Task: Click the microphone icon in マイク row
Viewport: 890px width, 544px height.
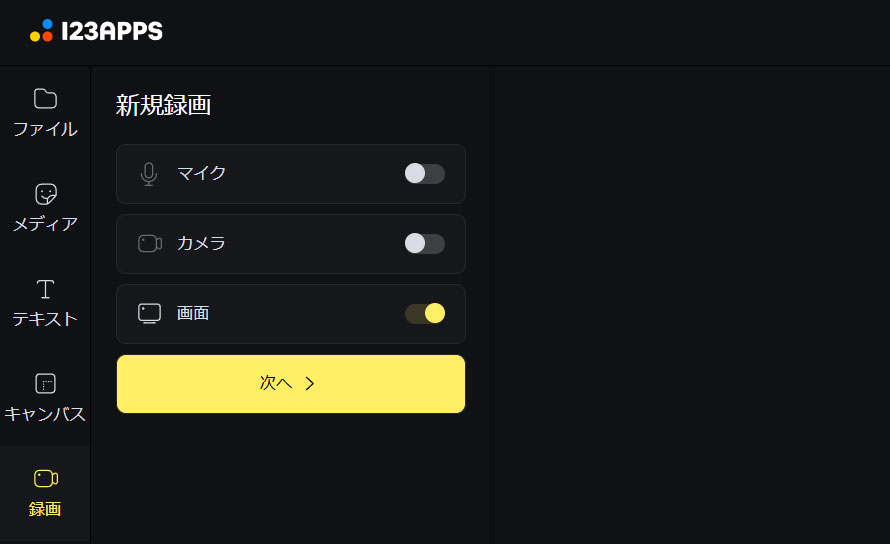Action: click(149, 174)
